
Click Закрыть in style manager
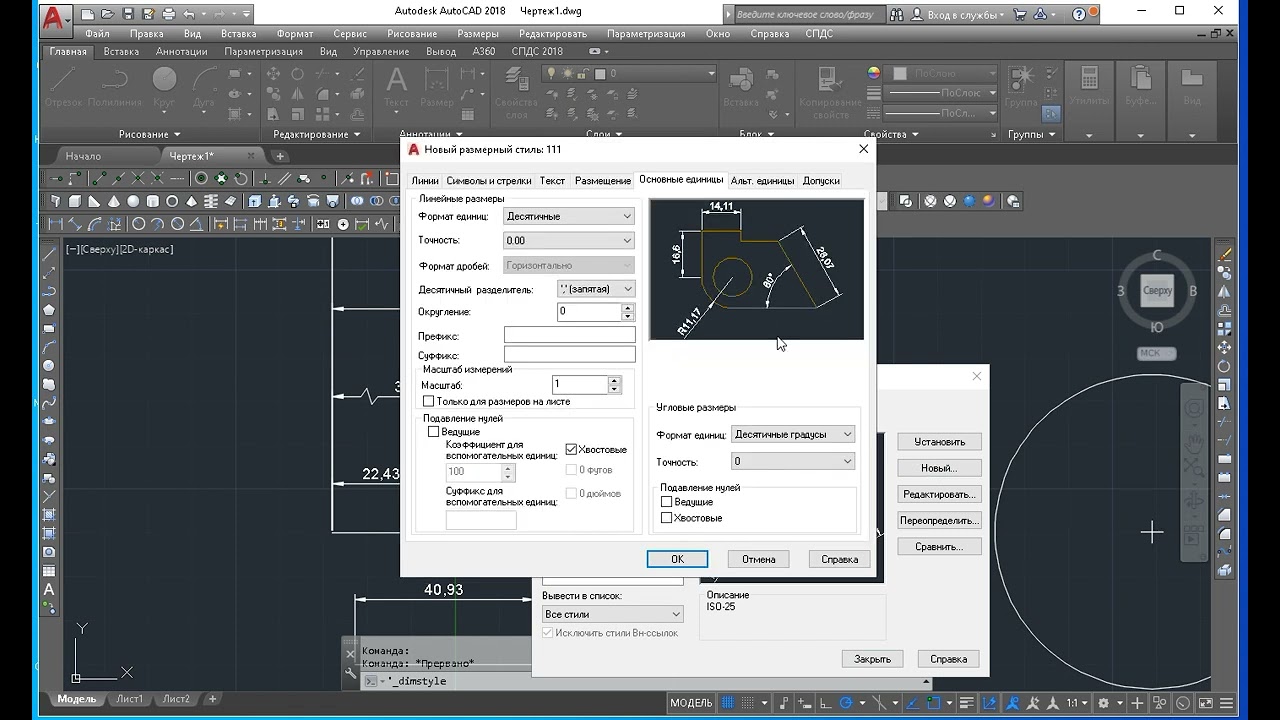[x=872, y=659]
